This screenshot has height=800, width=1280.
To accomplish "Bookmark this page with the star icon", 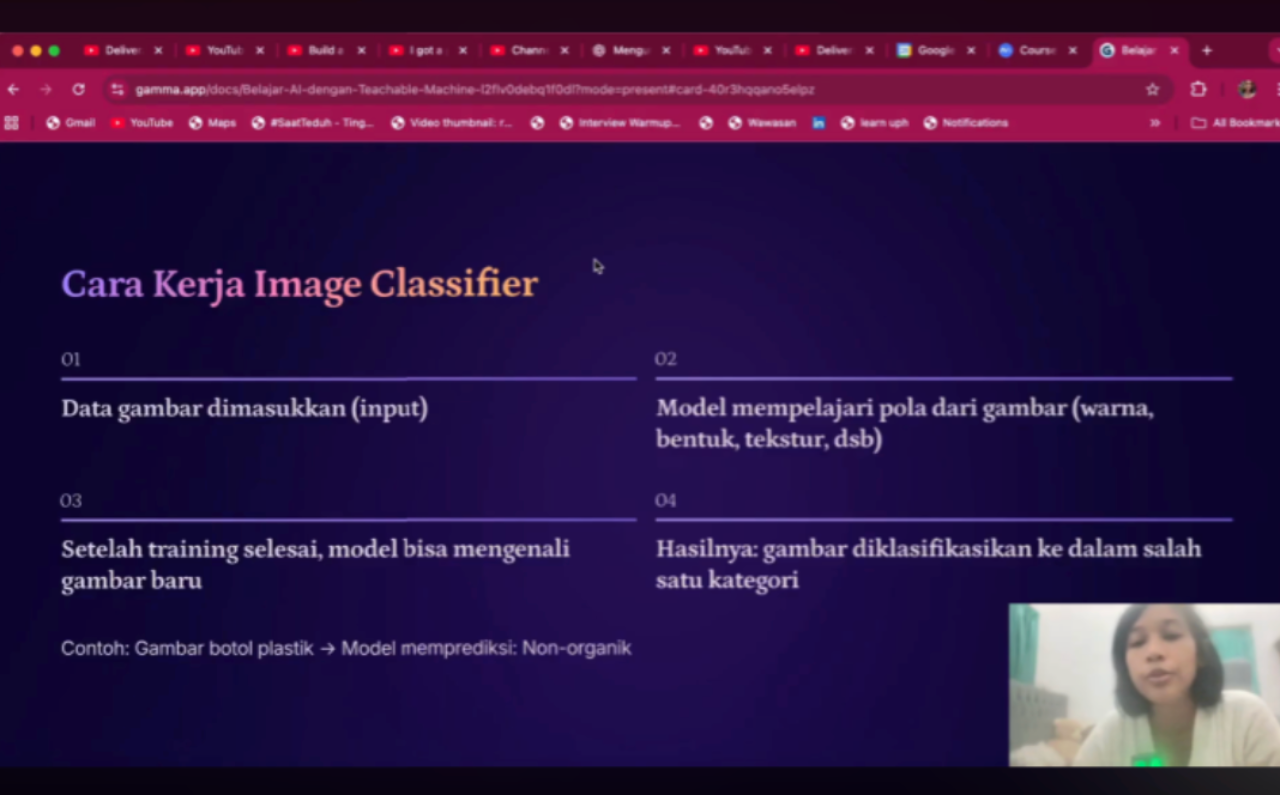I will [x=1152, y=90].
